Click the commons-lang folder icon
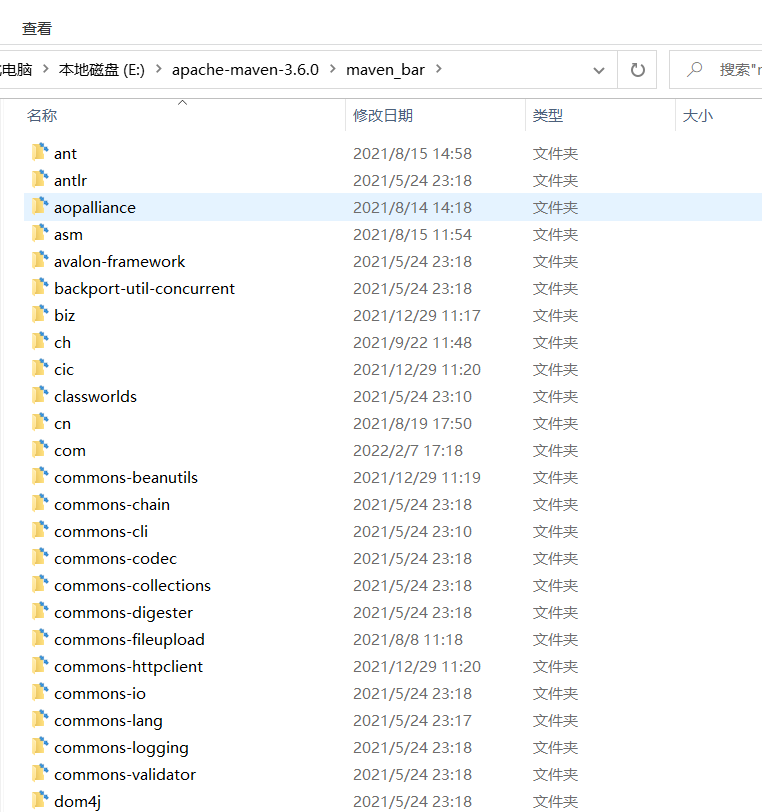 click(x=40, y=719)
